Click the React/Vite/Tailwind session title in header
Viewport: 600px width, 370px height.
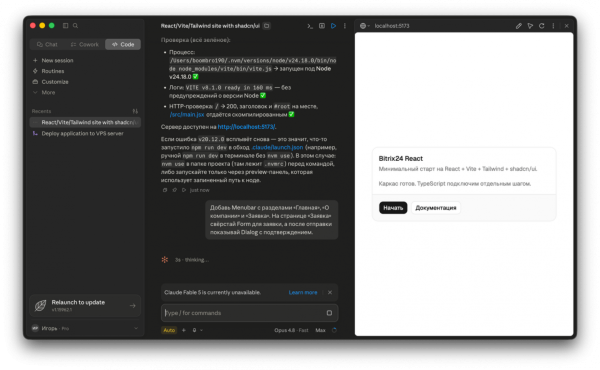(x=210, y=26)
